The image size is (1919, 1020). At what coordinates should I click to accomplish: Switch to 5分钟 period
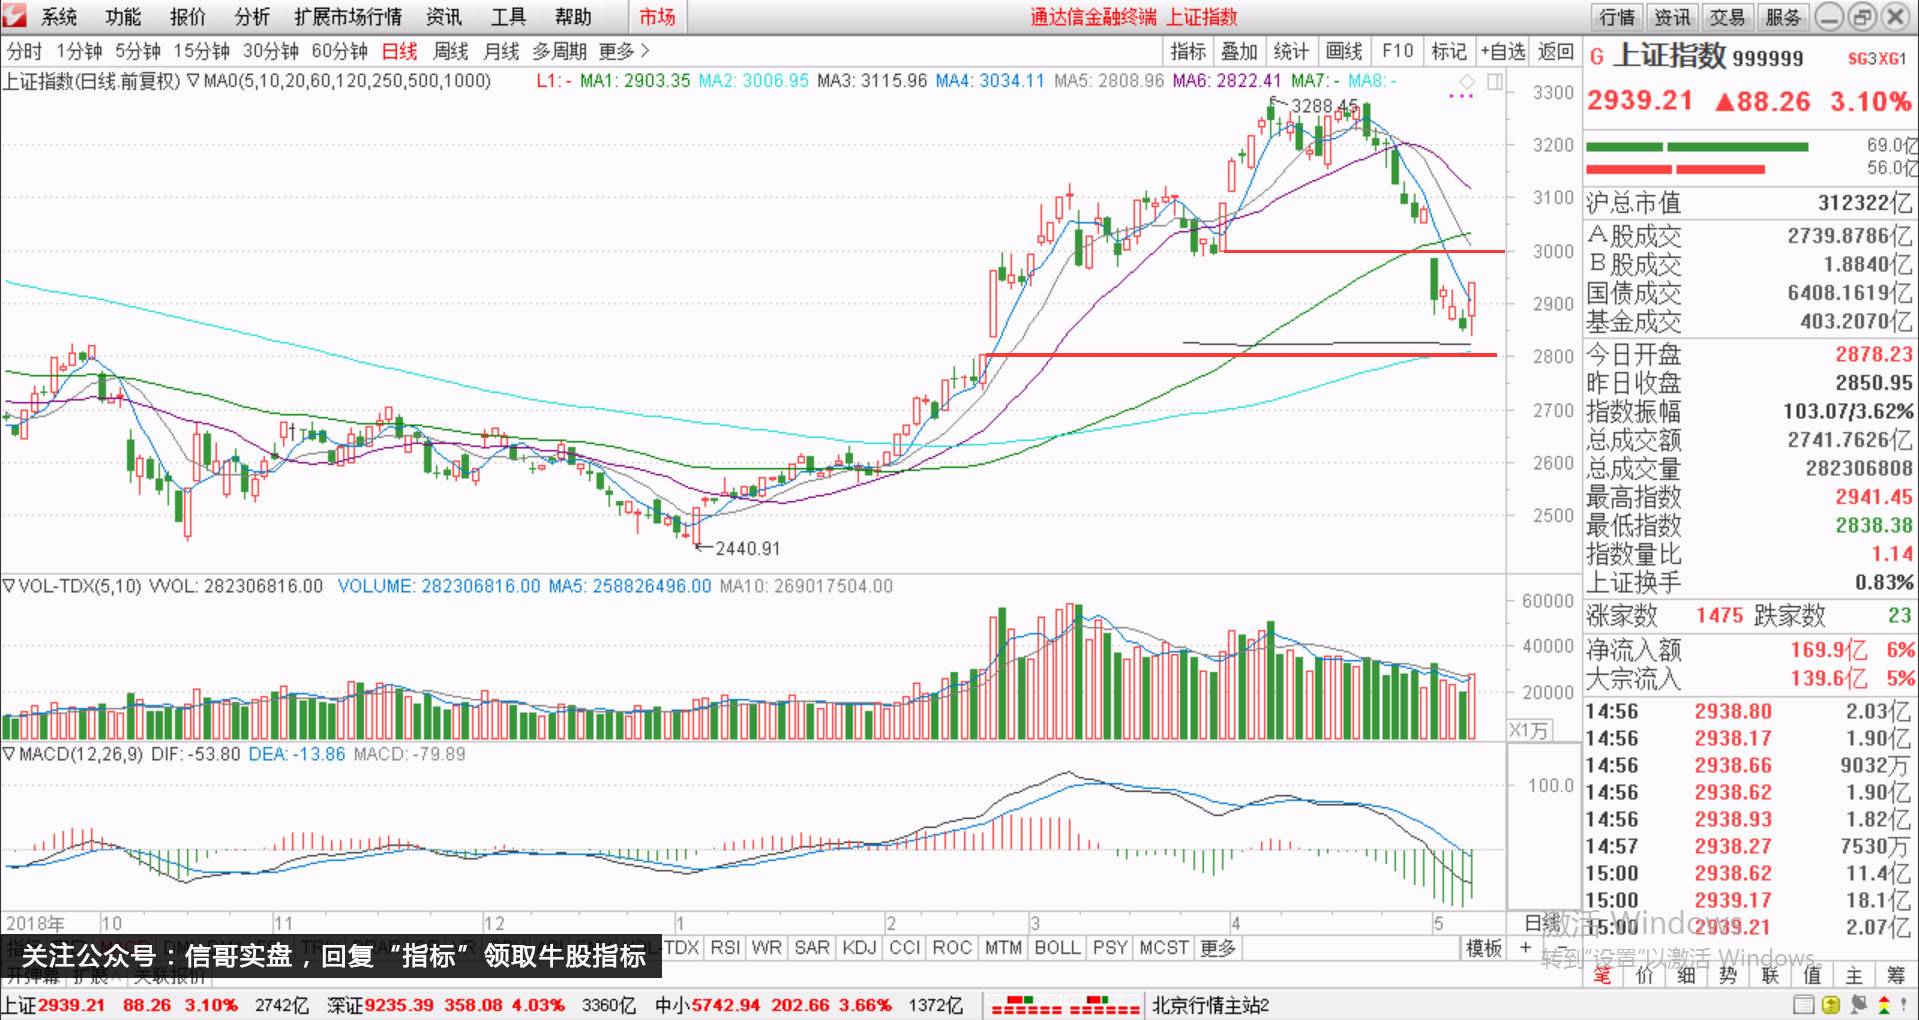click(138, 51)
